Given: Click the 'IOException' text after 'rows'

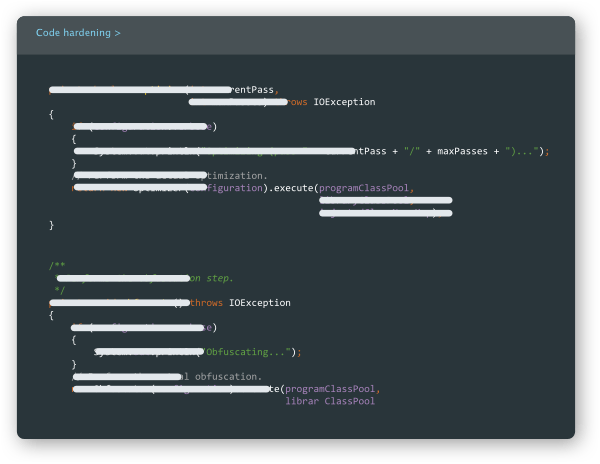Looking at the screenshot, I should click(344, 102).
